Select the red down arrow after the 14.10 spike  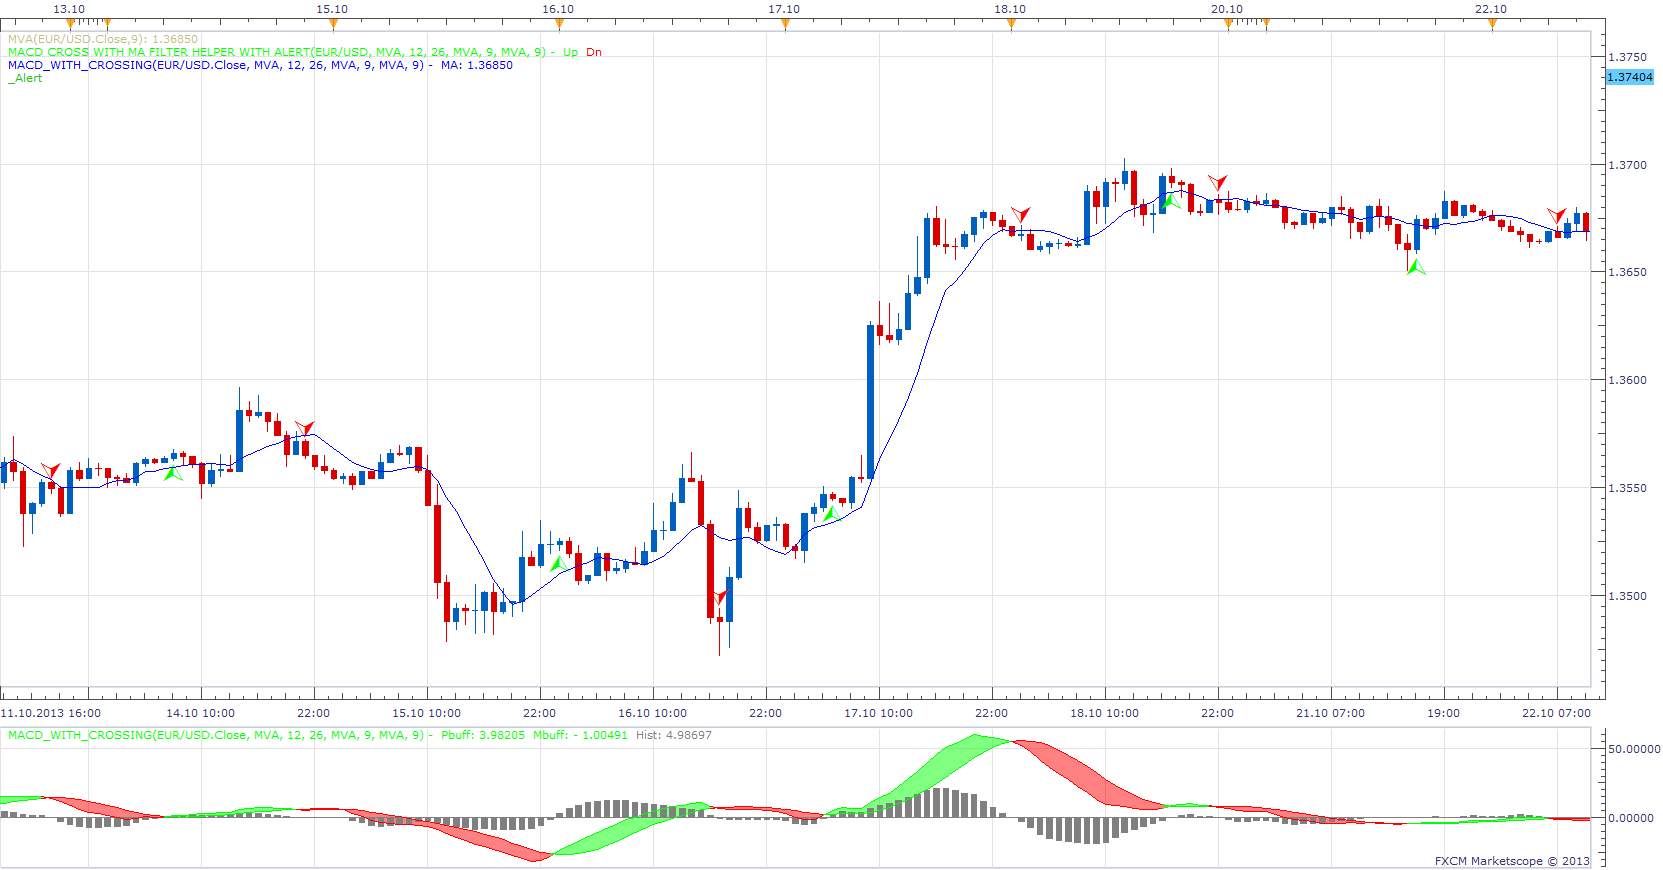click(x=305, y=428)
